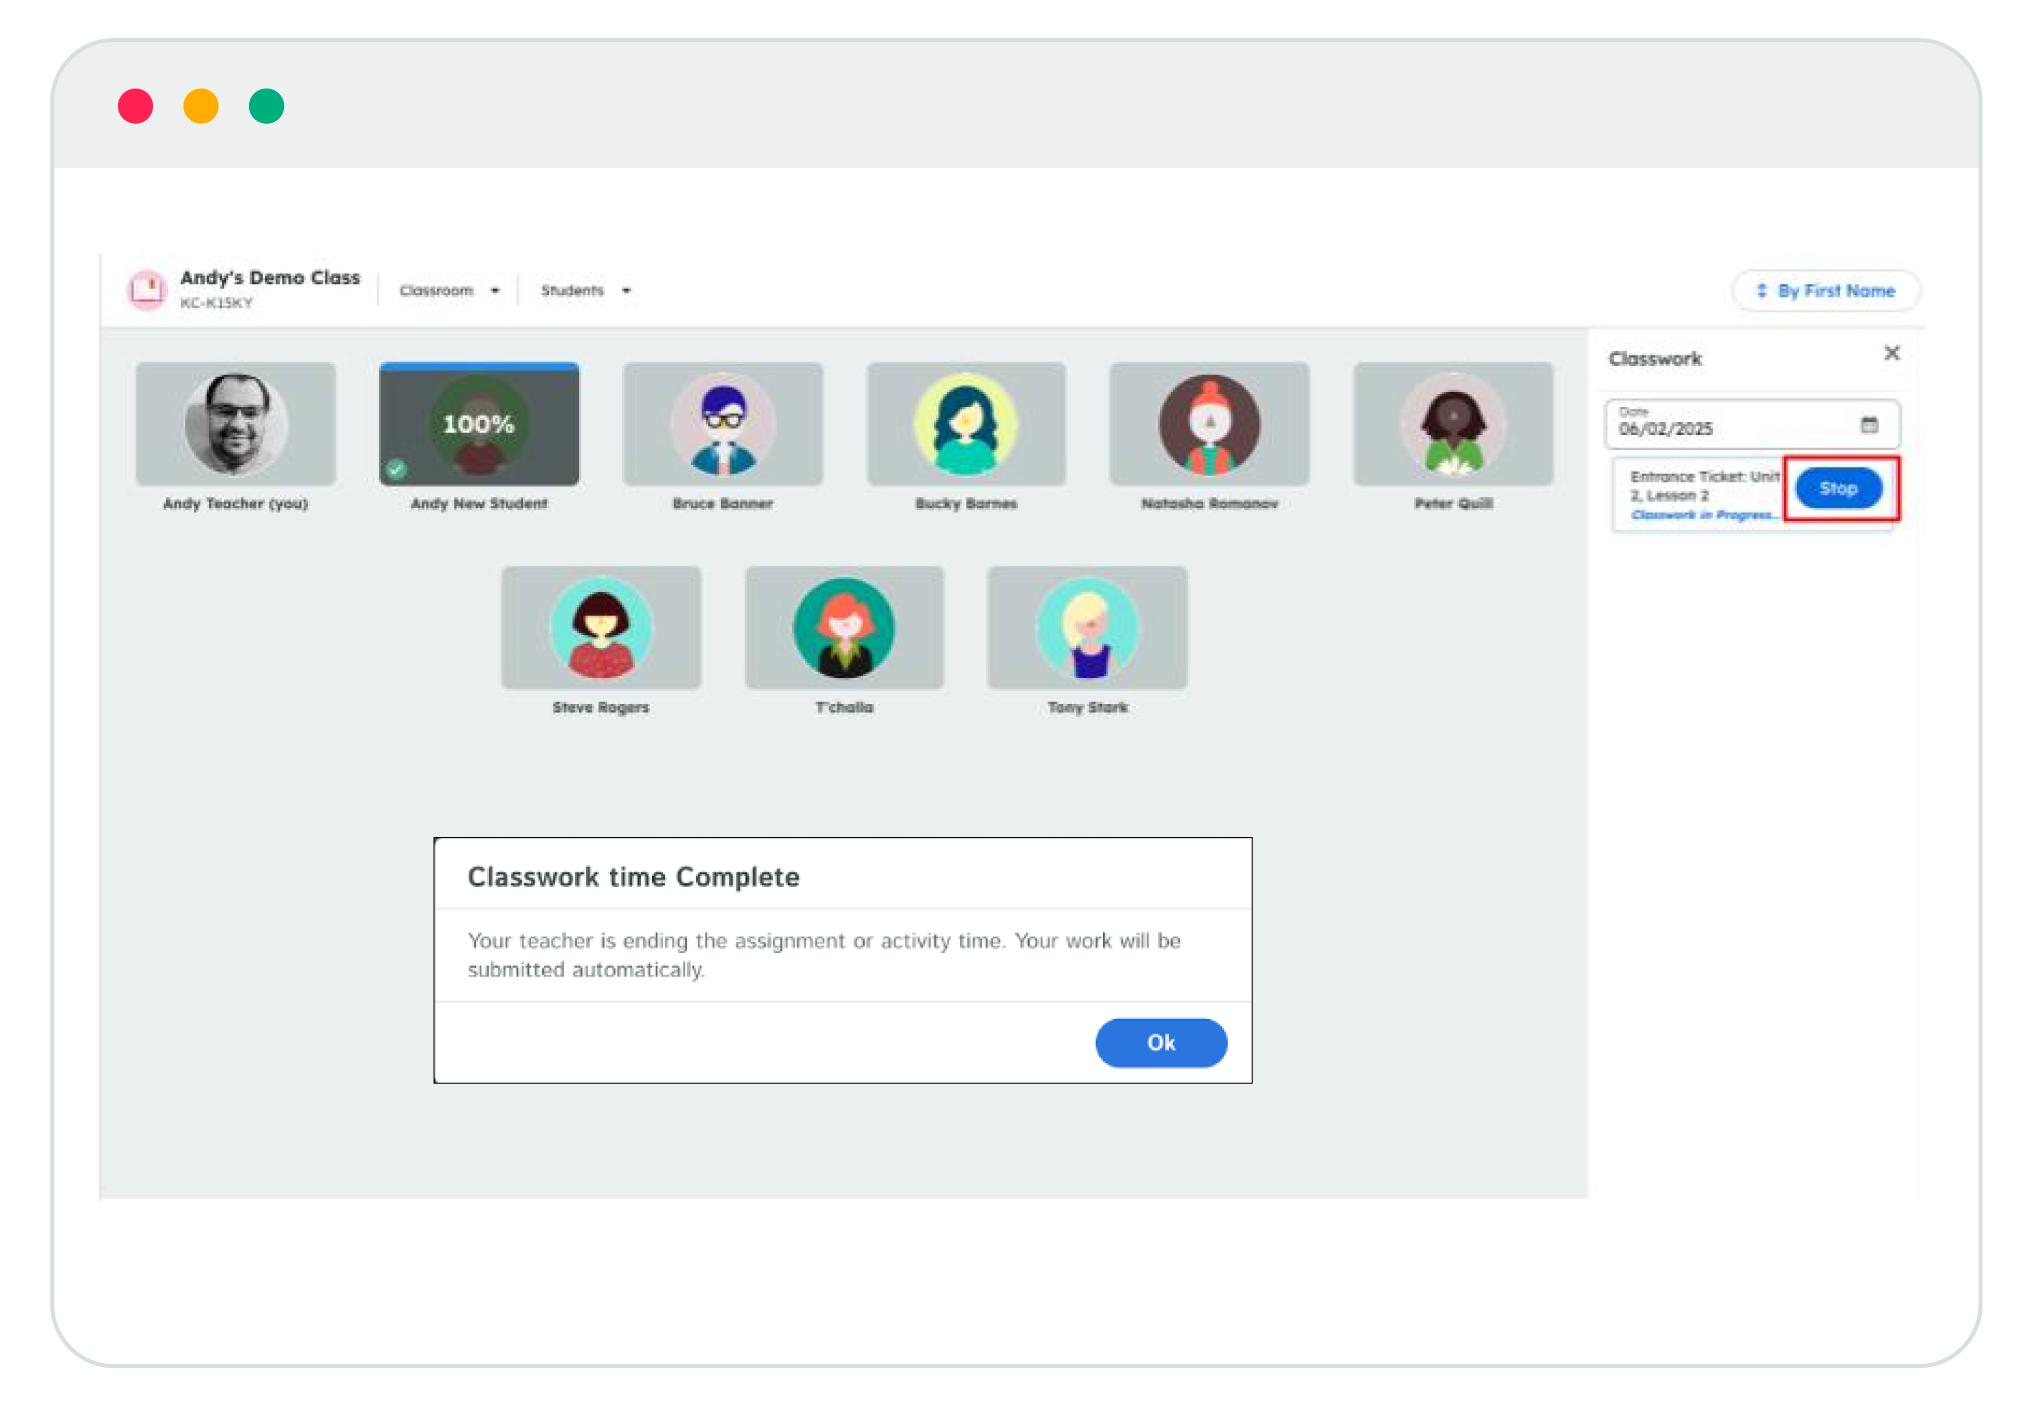This screenshot has width=2023, height=1409.
Task: Expand the Classroom dropdown
Action: (x=449, y=291)
